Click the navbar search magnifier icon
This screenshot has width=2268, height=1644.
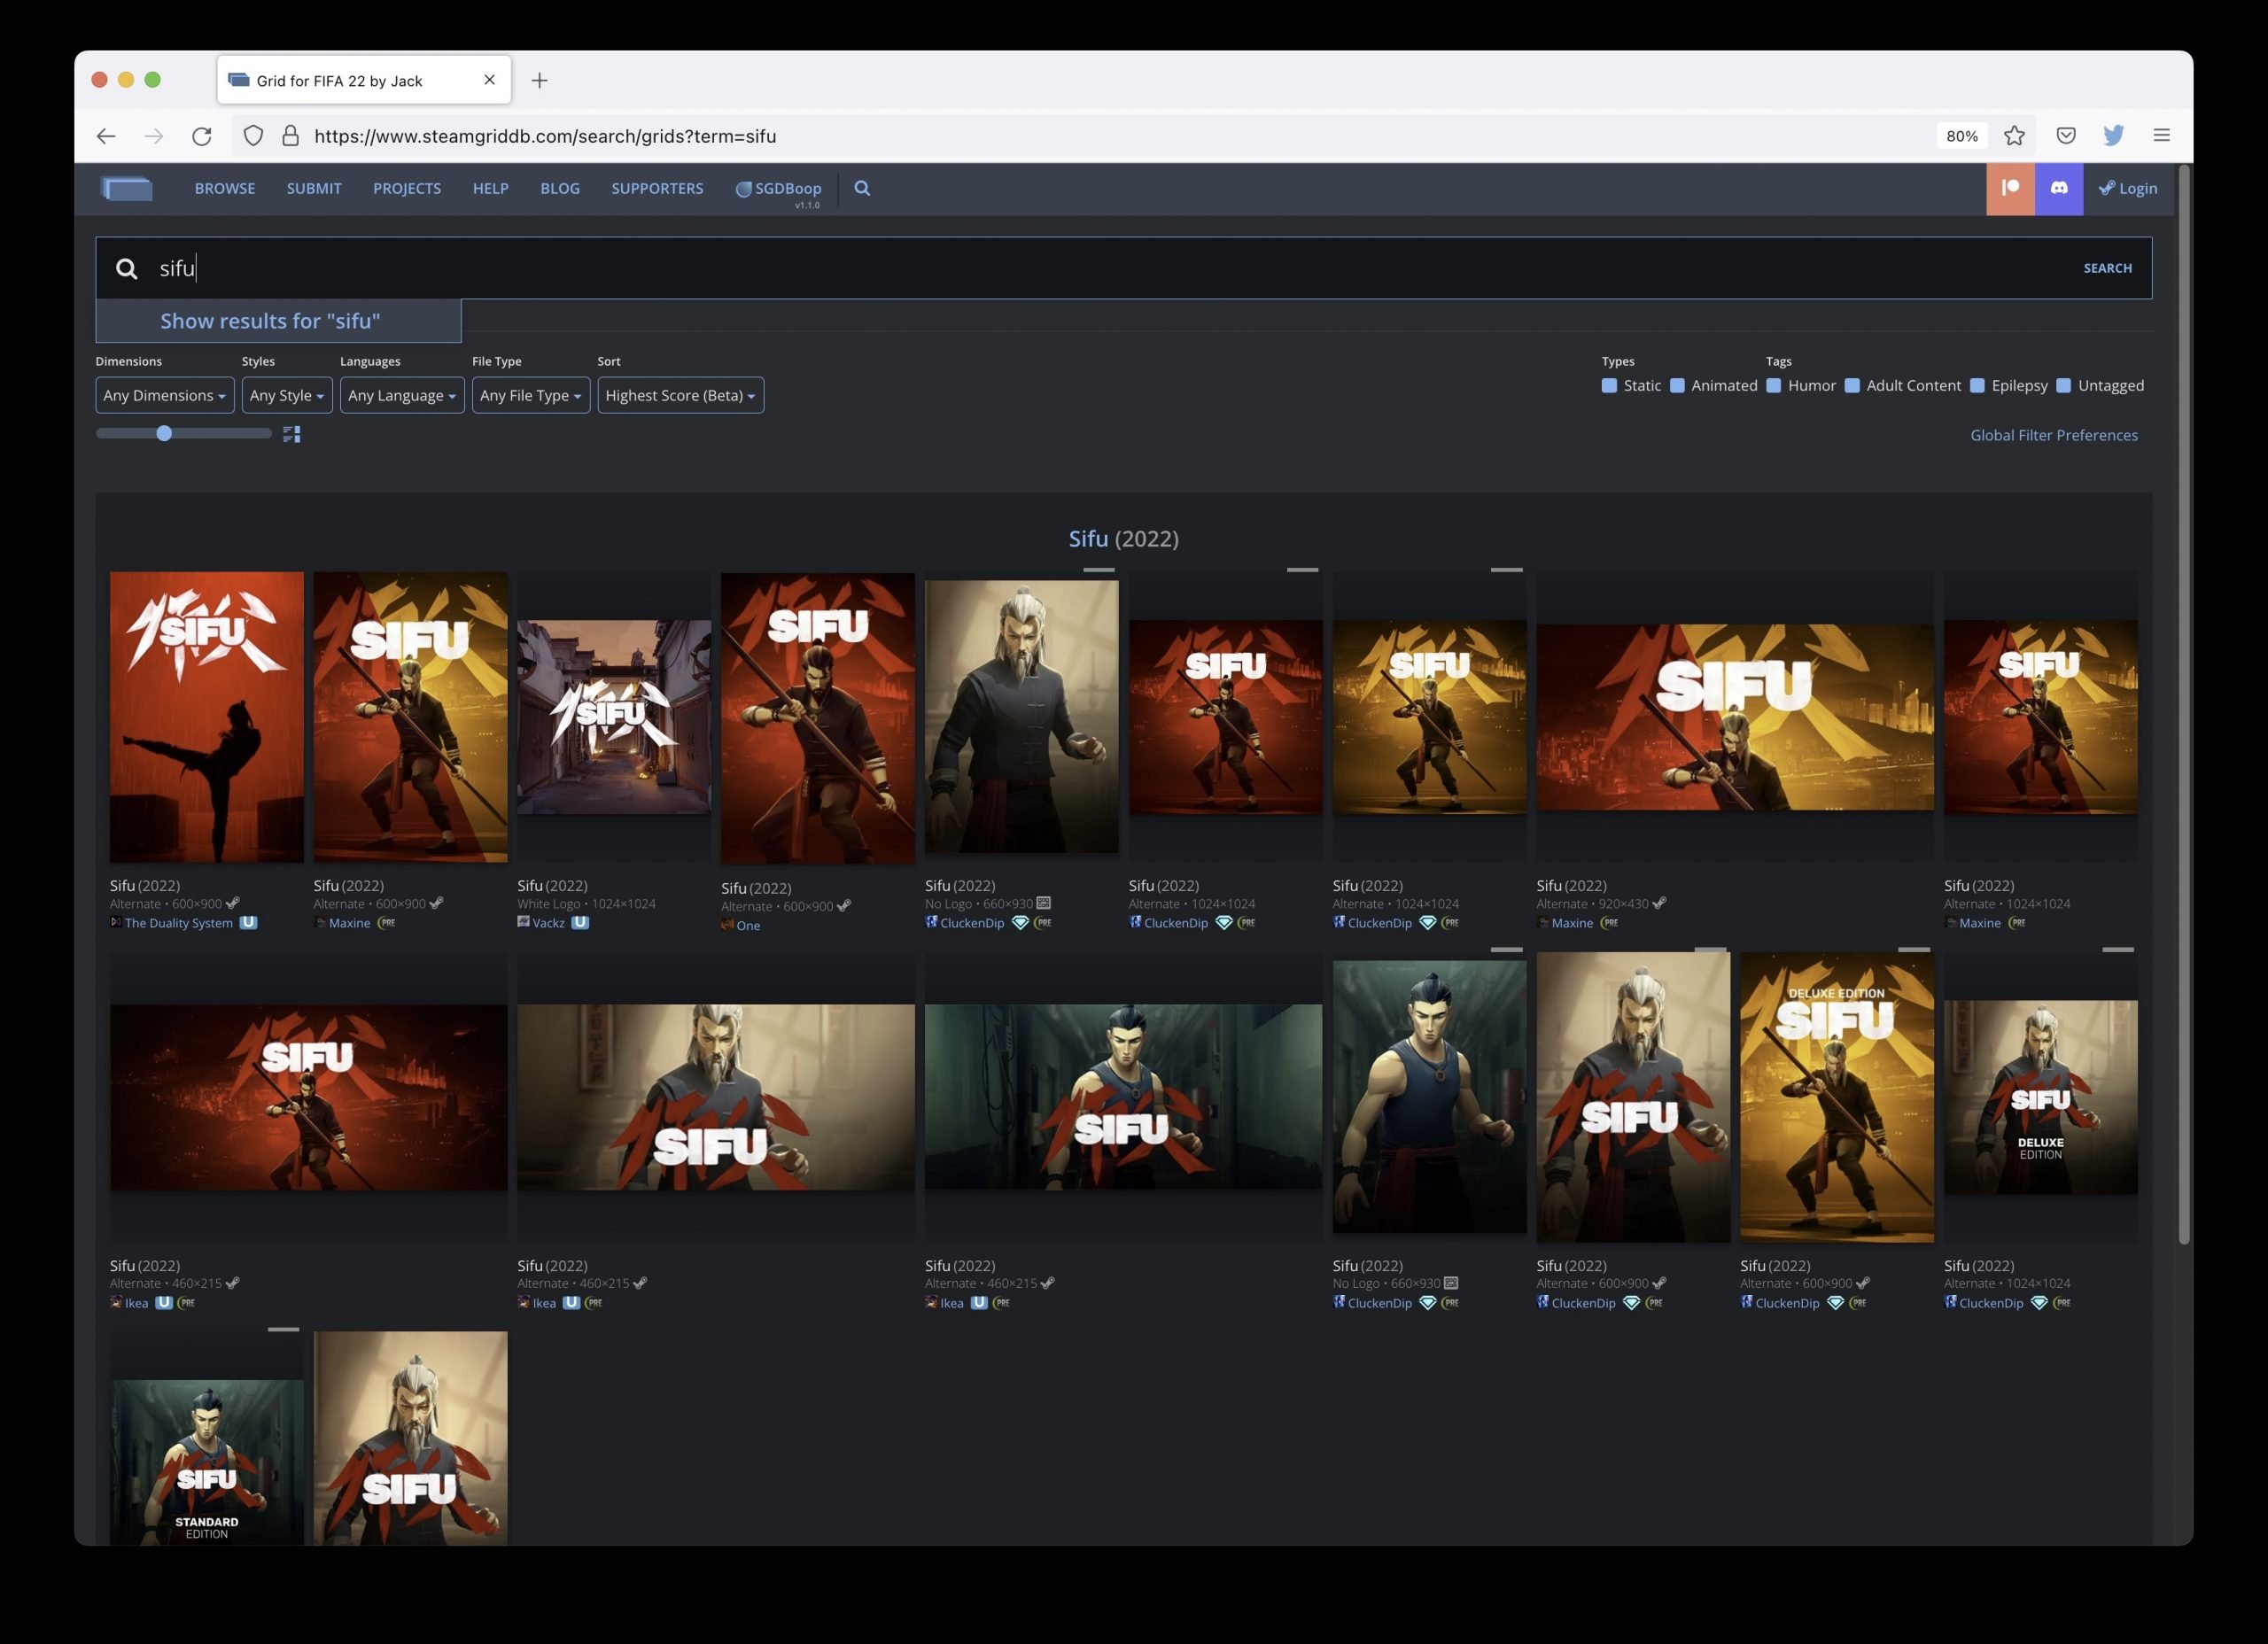coord(862,188)
